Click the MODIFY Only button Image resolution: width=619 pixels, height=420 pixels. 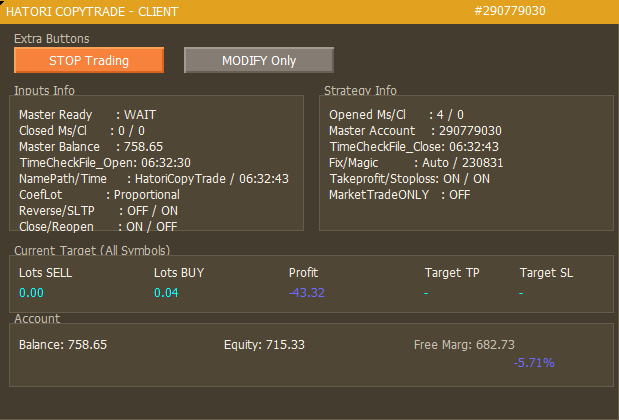point(259,60)
